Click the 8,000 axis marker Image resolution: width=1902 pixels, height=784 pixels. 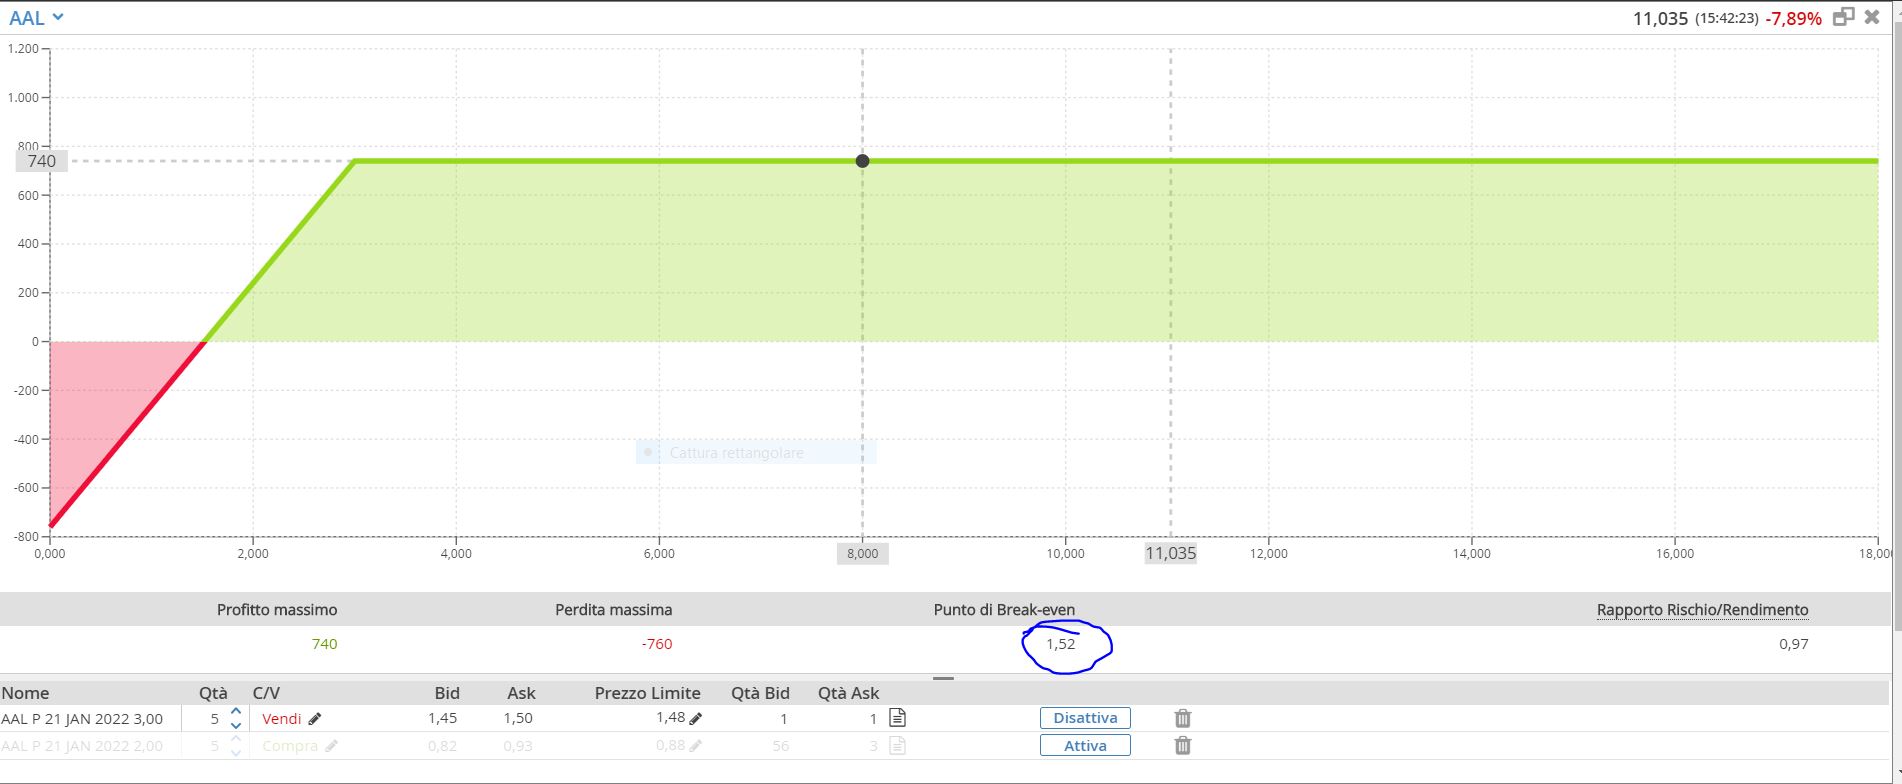pyautogui.click(x=862, y=553)
